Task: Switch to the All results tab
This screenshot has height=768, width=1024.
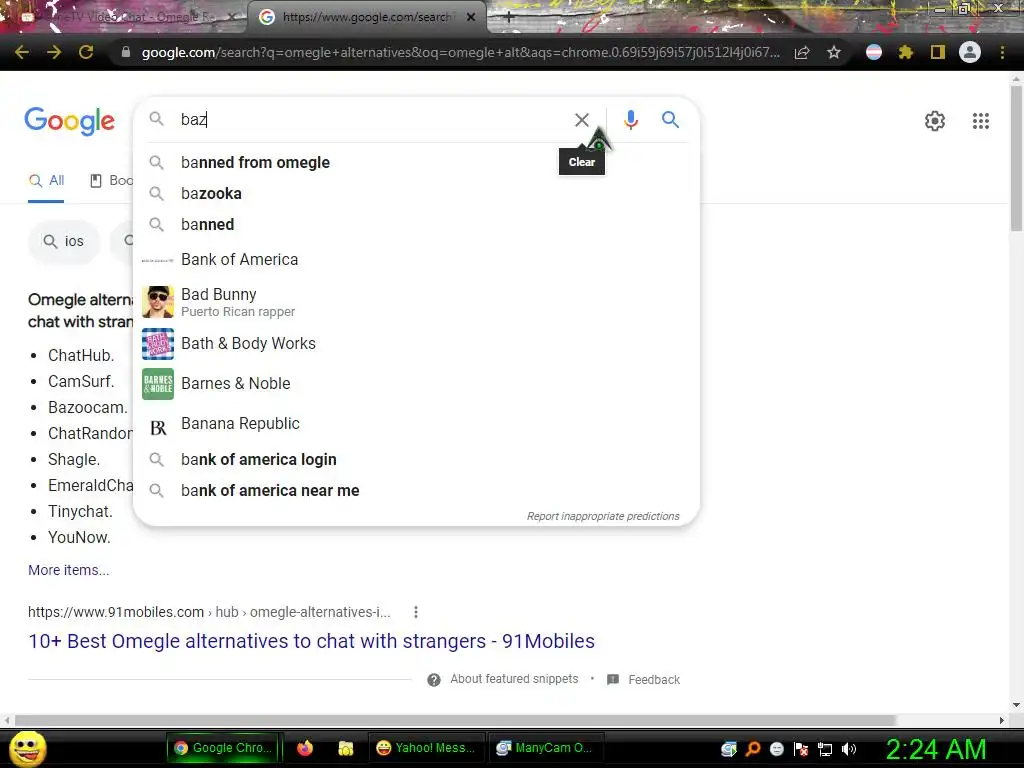Action: [x=46, y=181]
